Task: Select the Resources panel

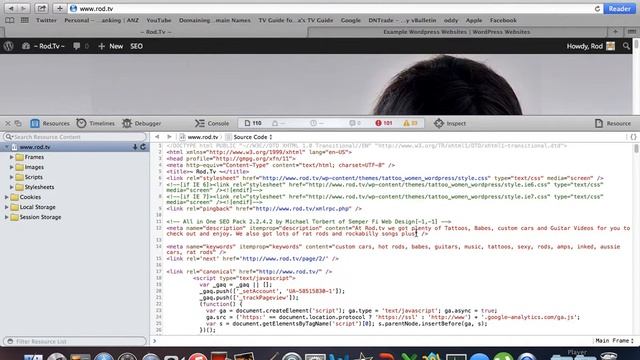Action: [x=50, y=123]
